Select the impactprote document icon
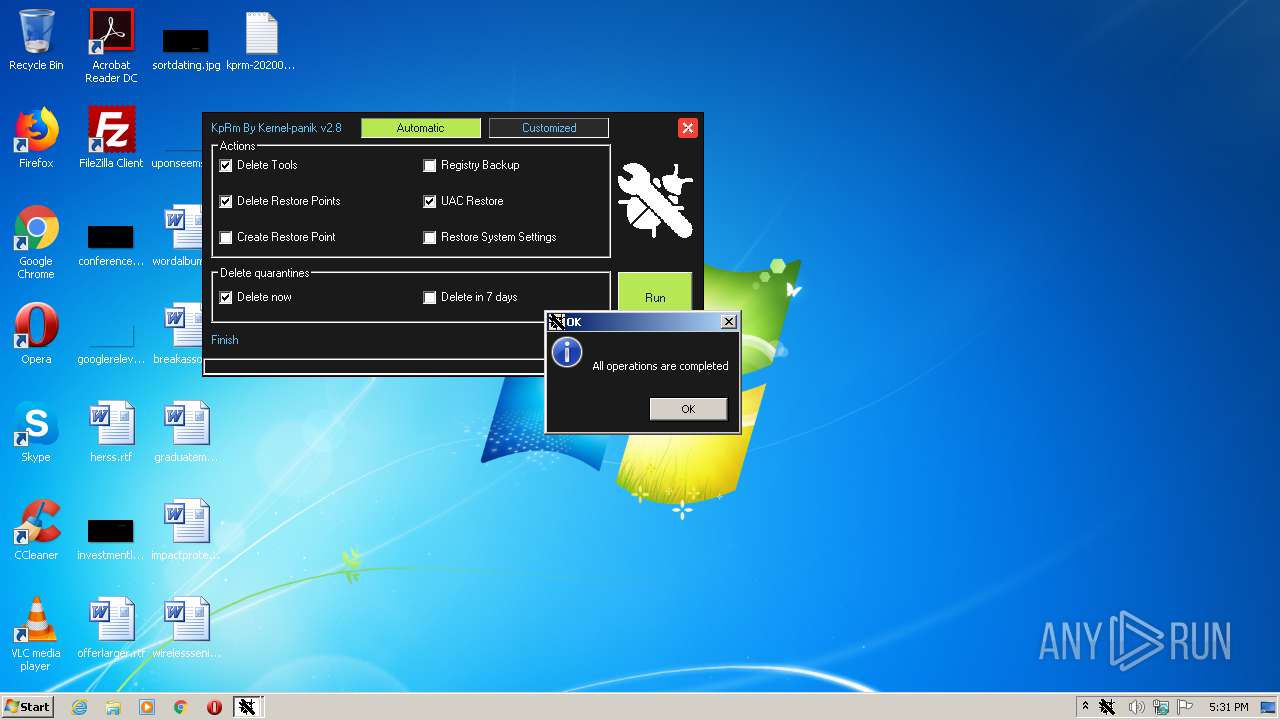Viewport: 1280px width, 720px height. [186, 530]
